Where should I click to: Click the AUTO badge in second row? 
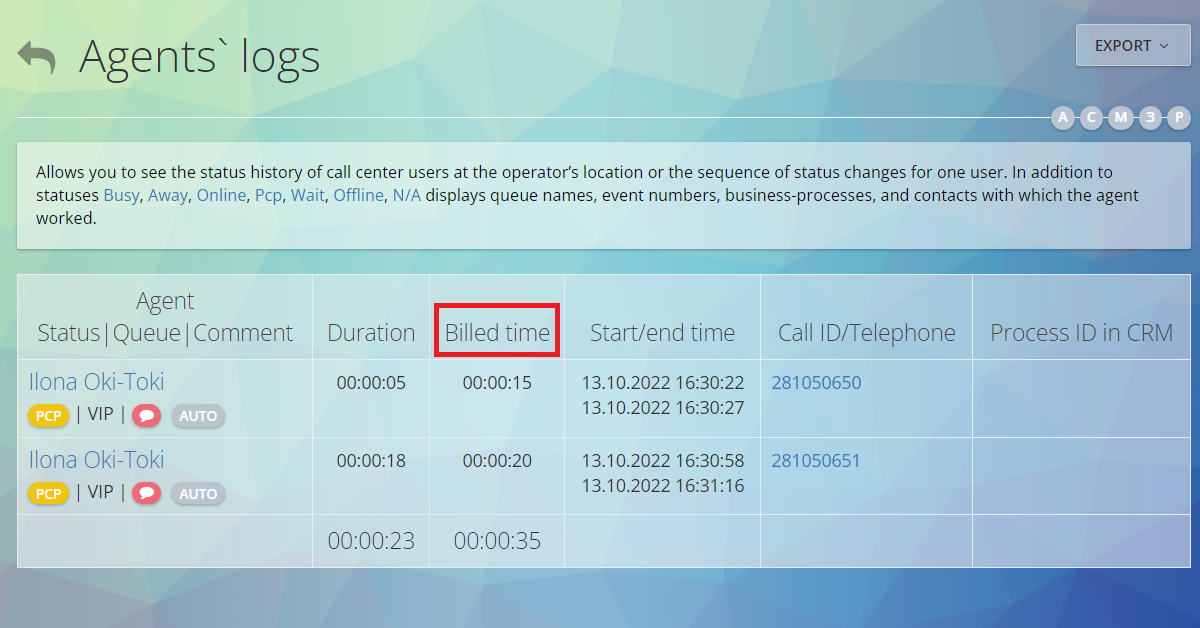tap(198, 493)
